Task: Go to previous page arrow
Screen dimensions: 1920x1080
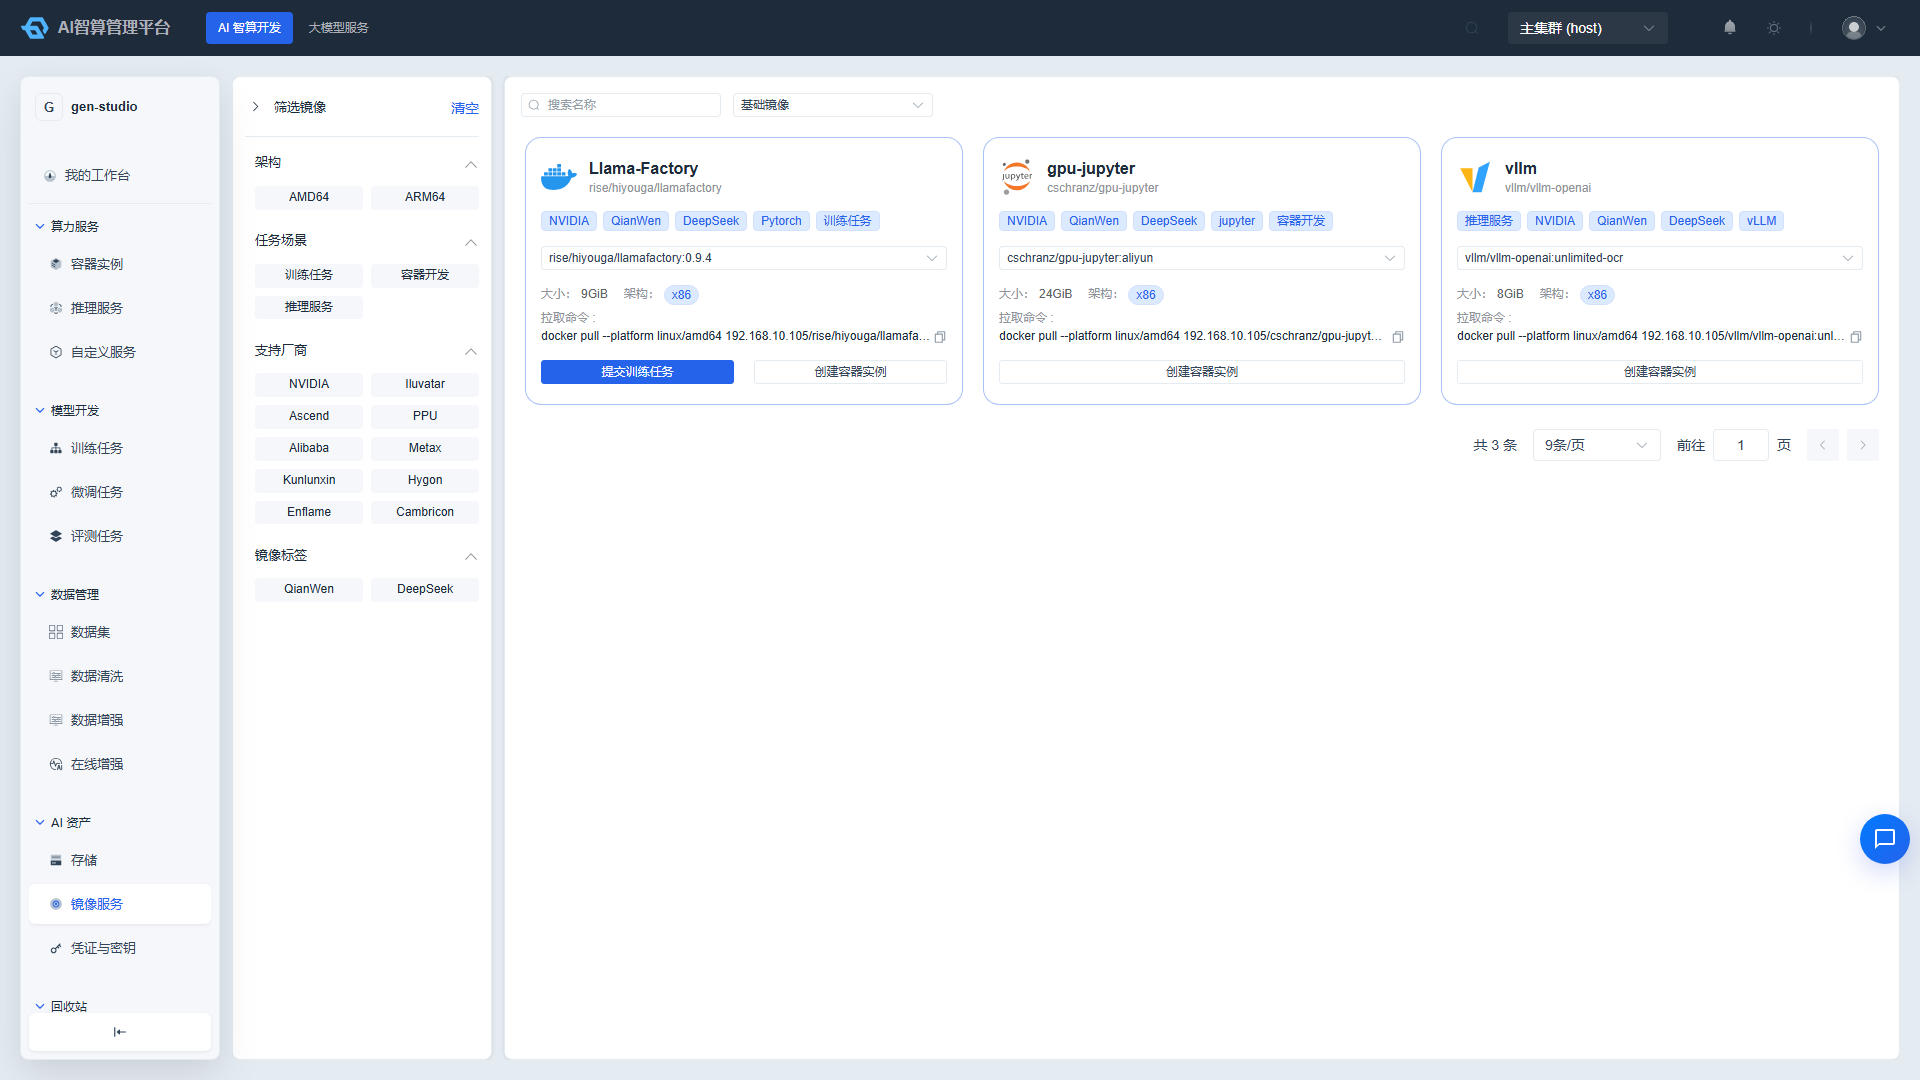Action: (1823, 445)
